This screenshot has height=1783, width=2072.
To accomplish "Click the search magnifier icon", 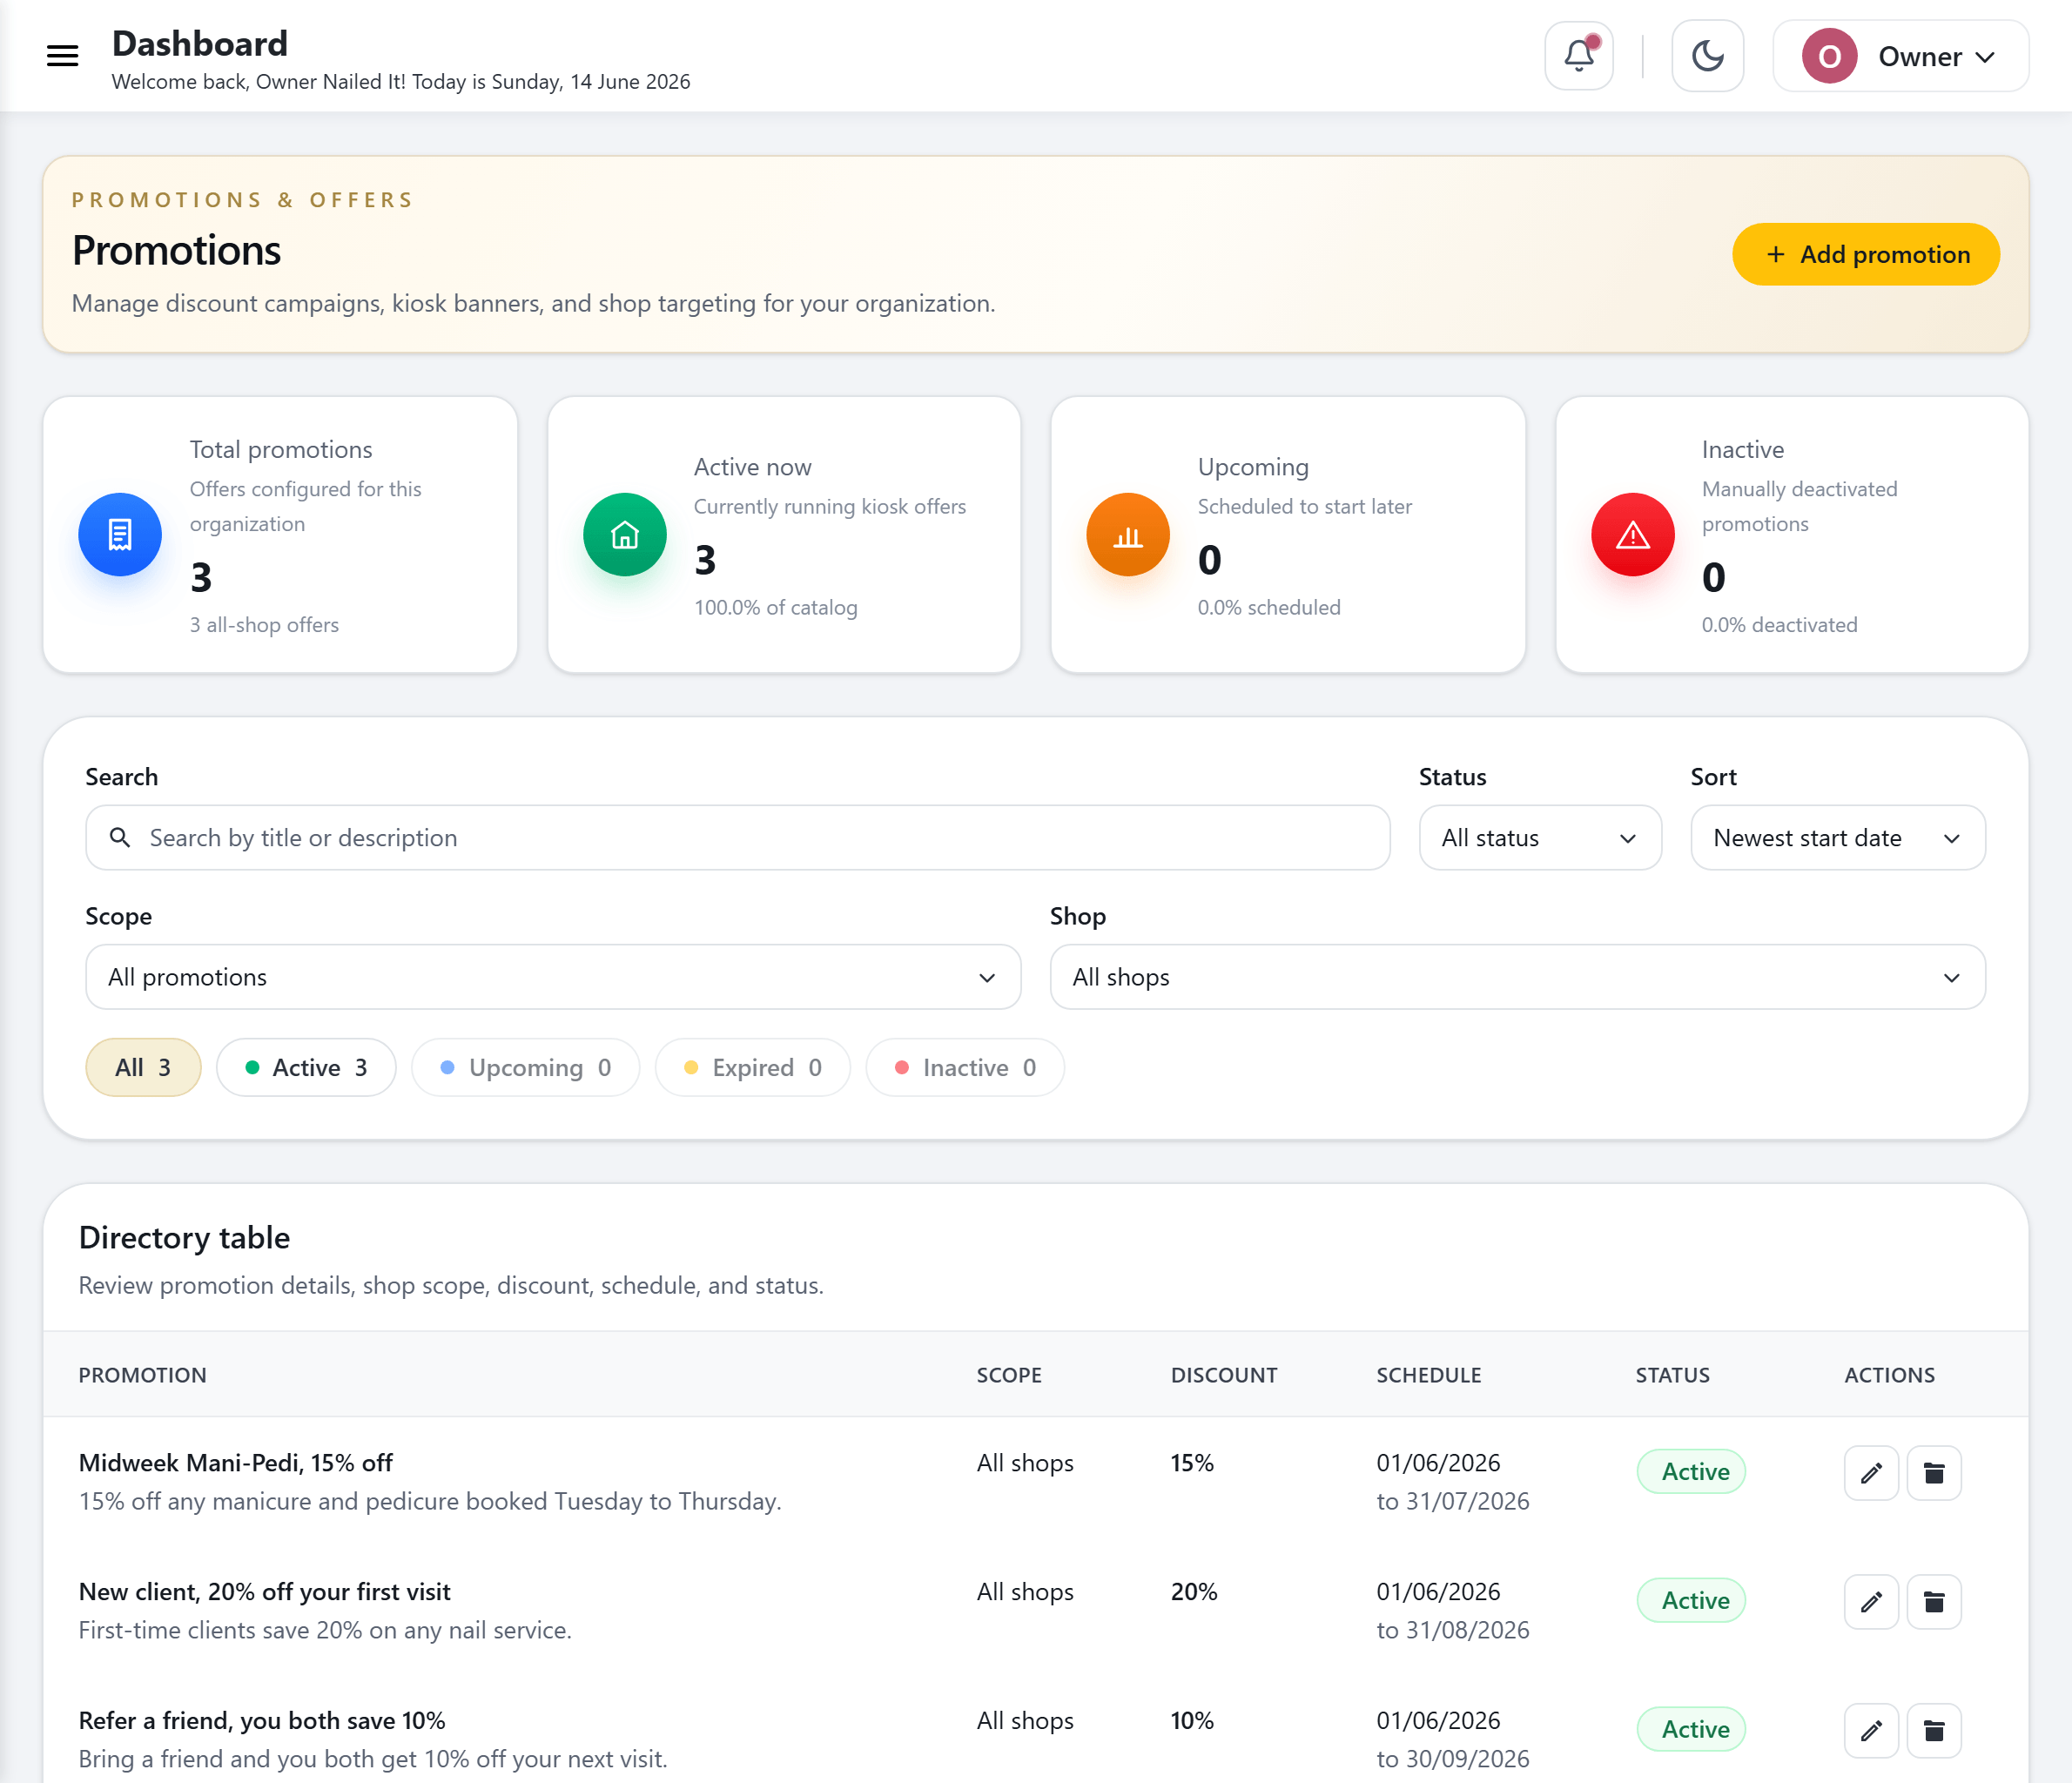I will [x=120, y=837].
